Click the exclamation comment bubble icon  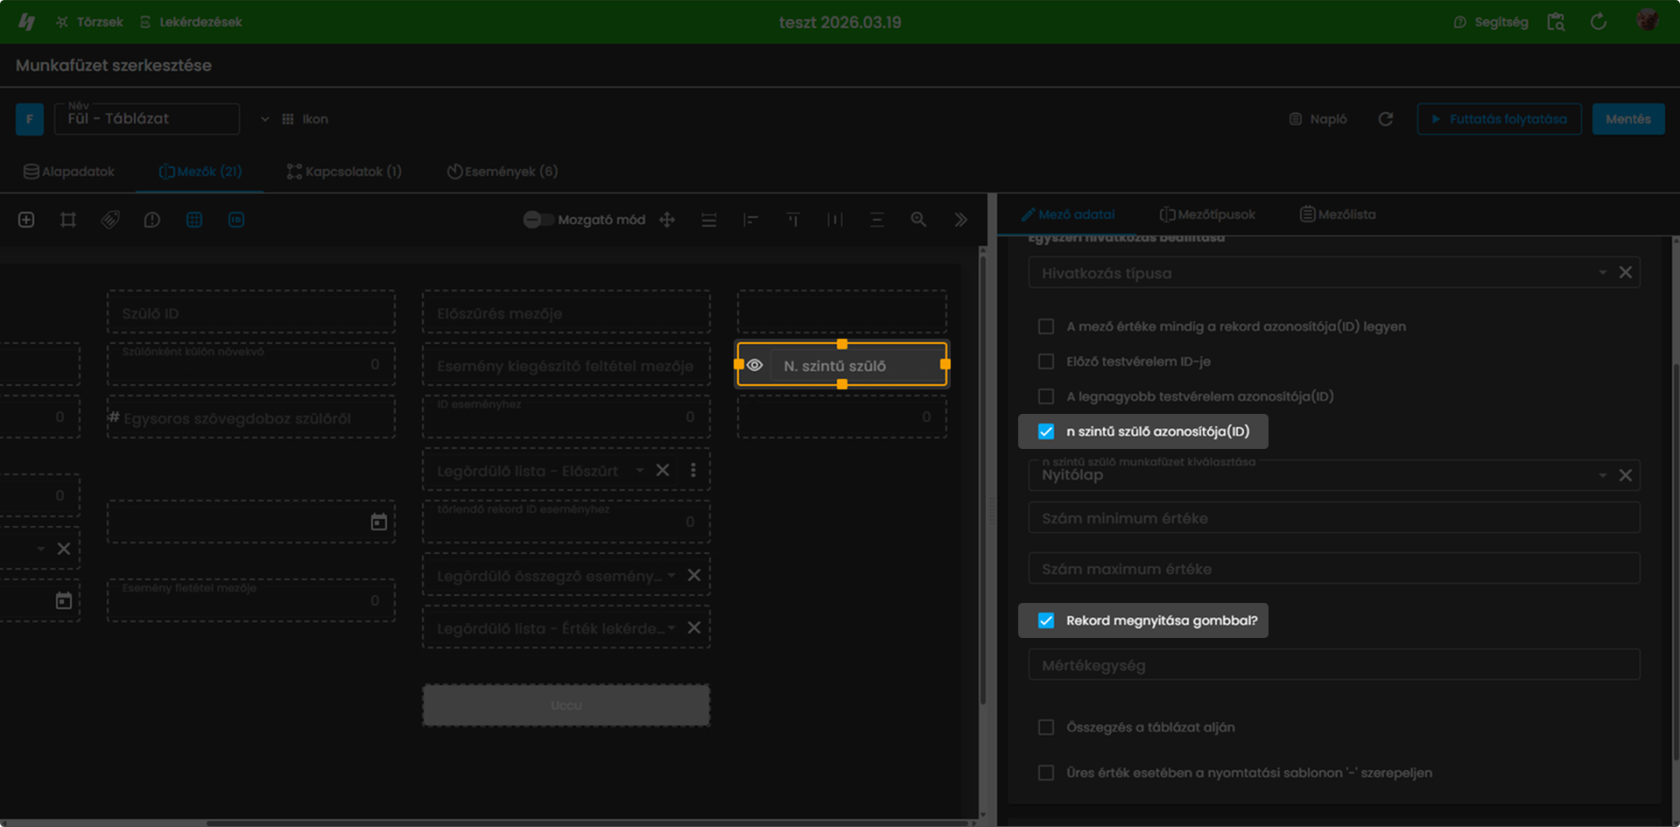coord(152,220)
